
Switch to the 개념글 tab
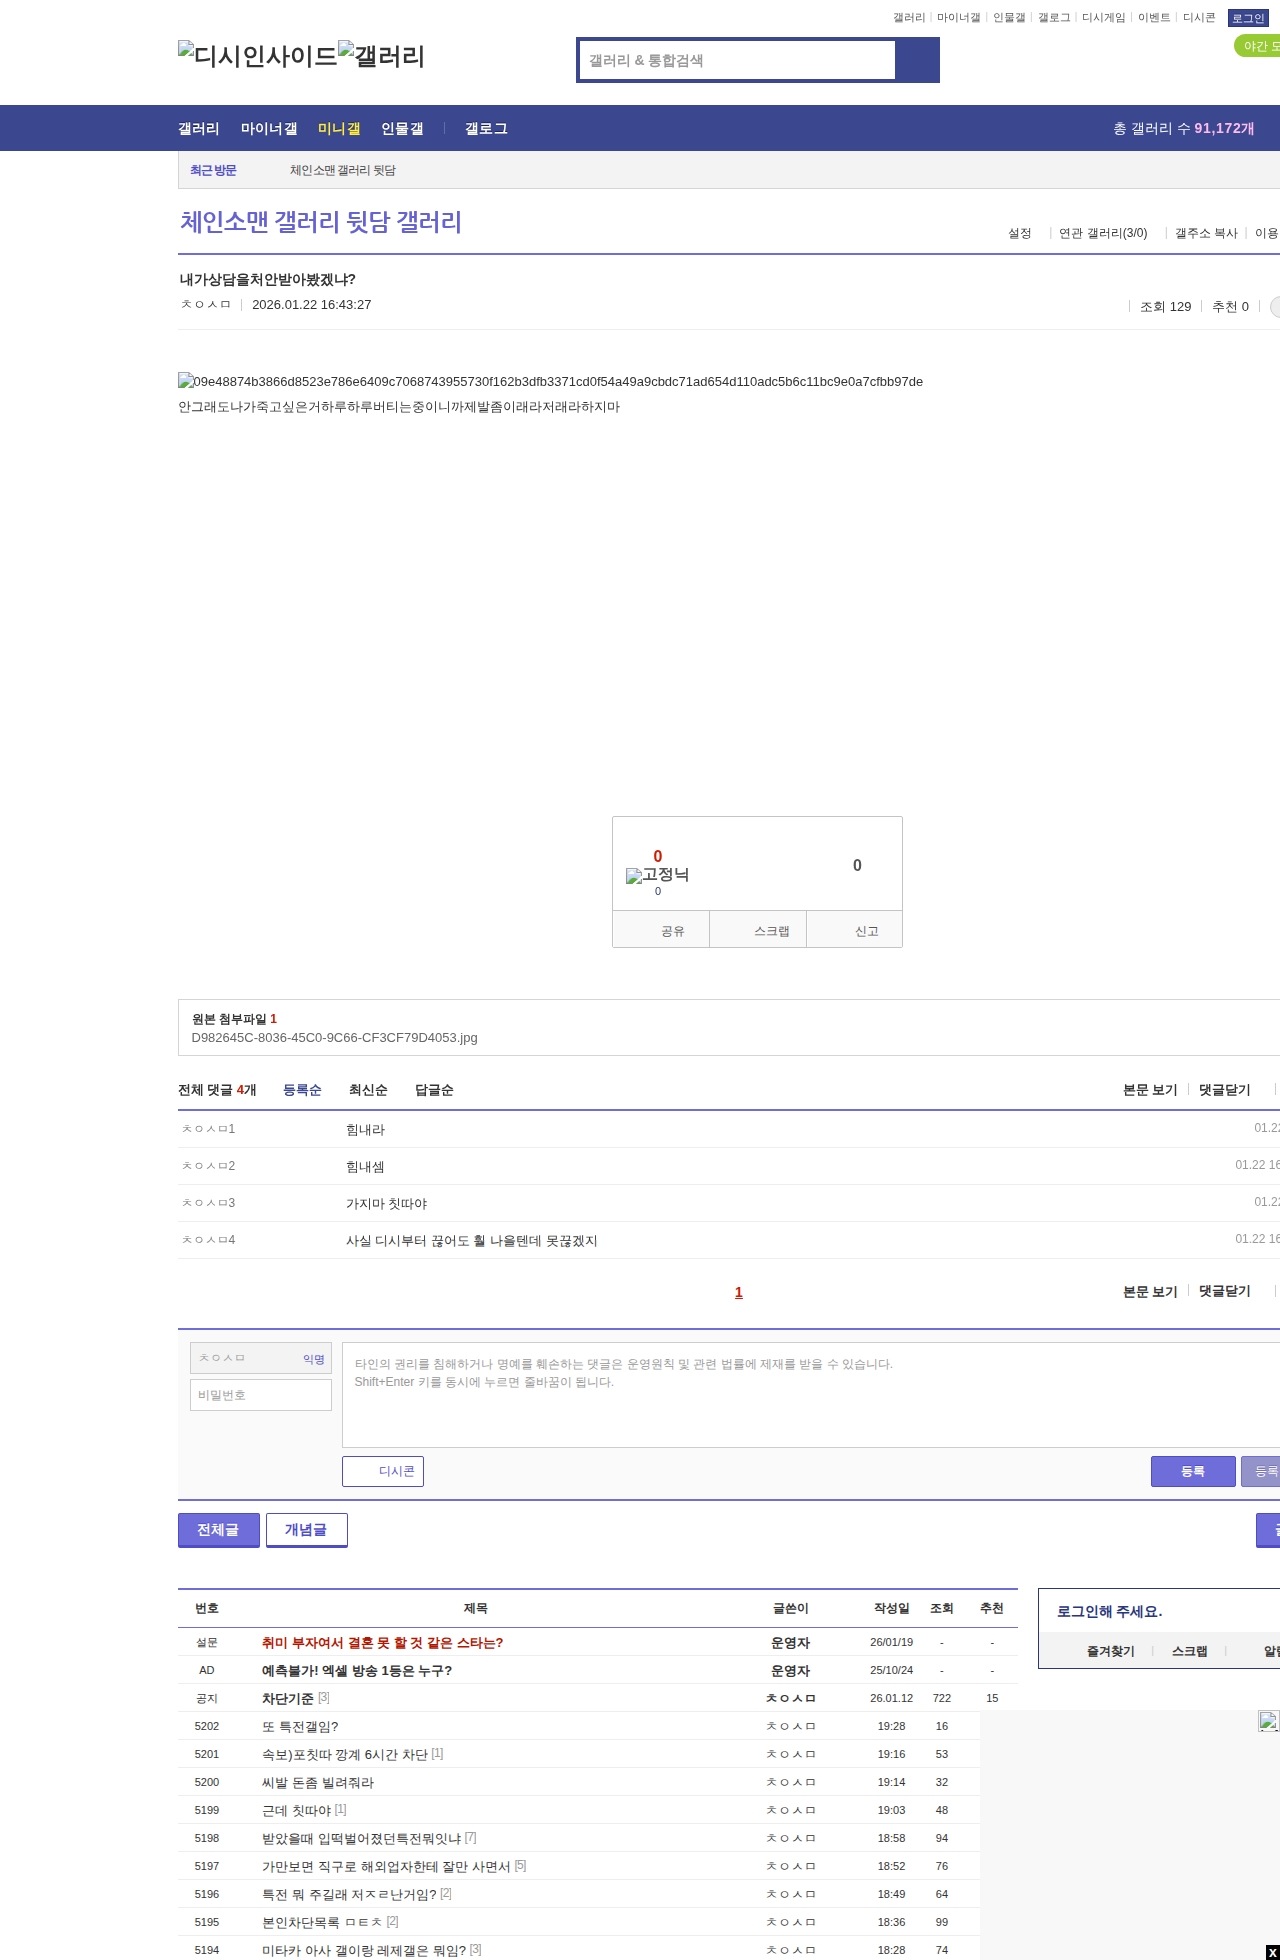point(306,1529)
